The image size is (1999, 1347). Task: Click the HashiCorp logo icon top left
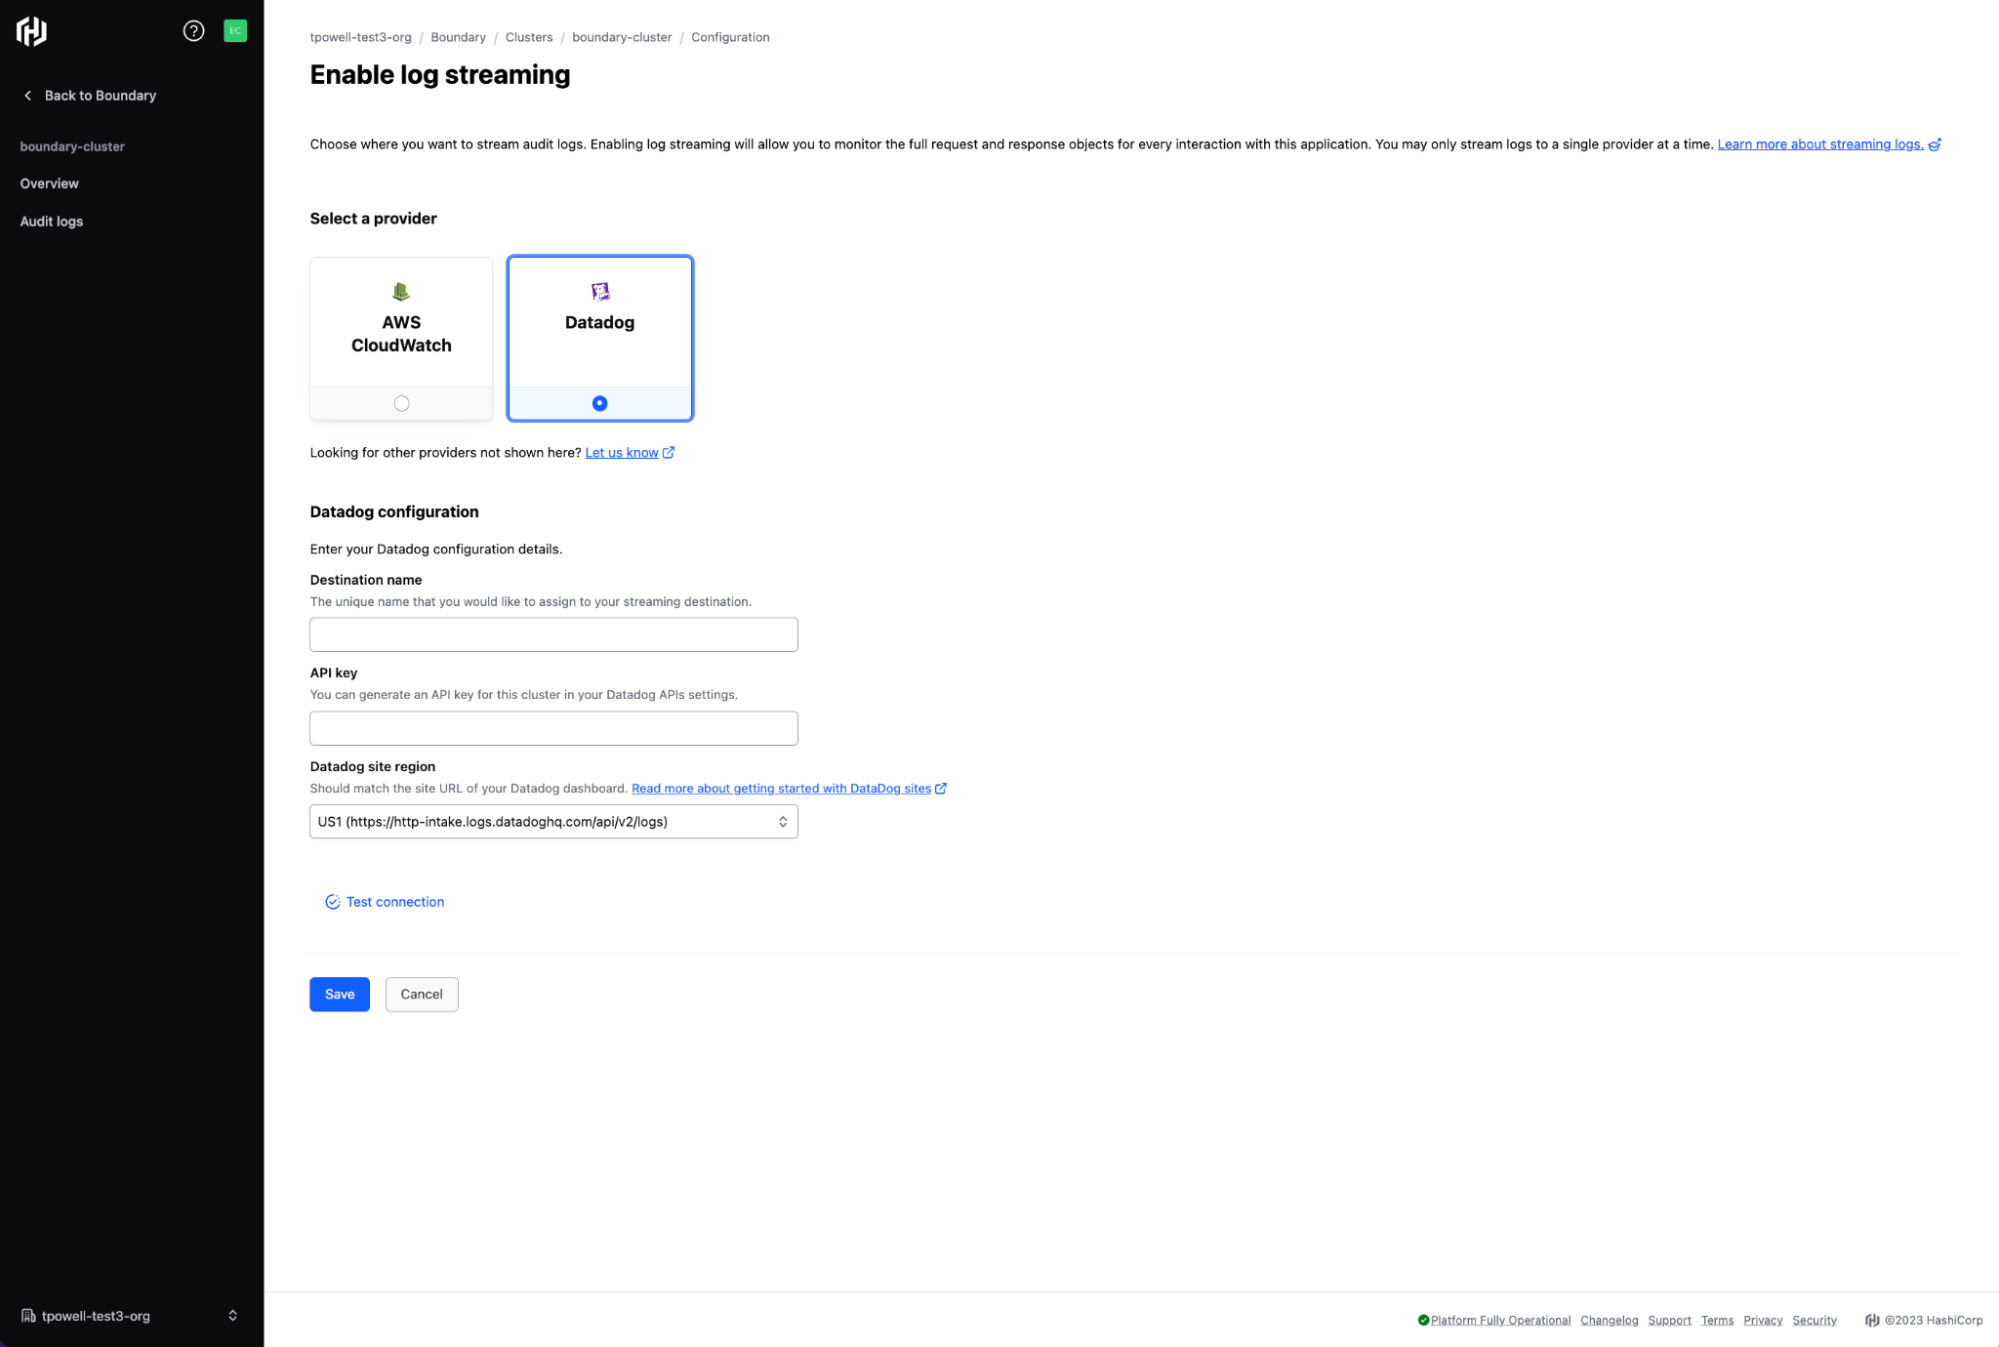[32, 30]
